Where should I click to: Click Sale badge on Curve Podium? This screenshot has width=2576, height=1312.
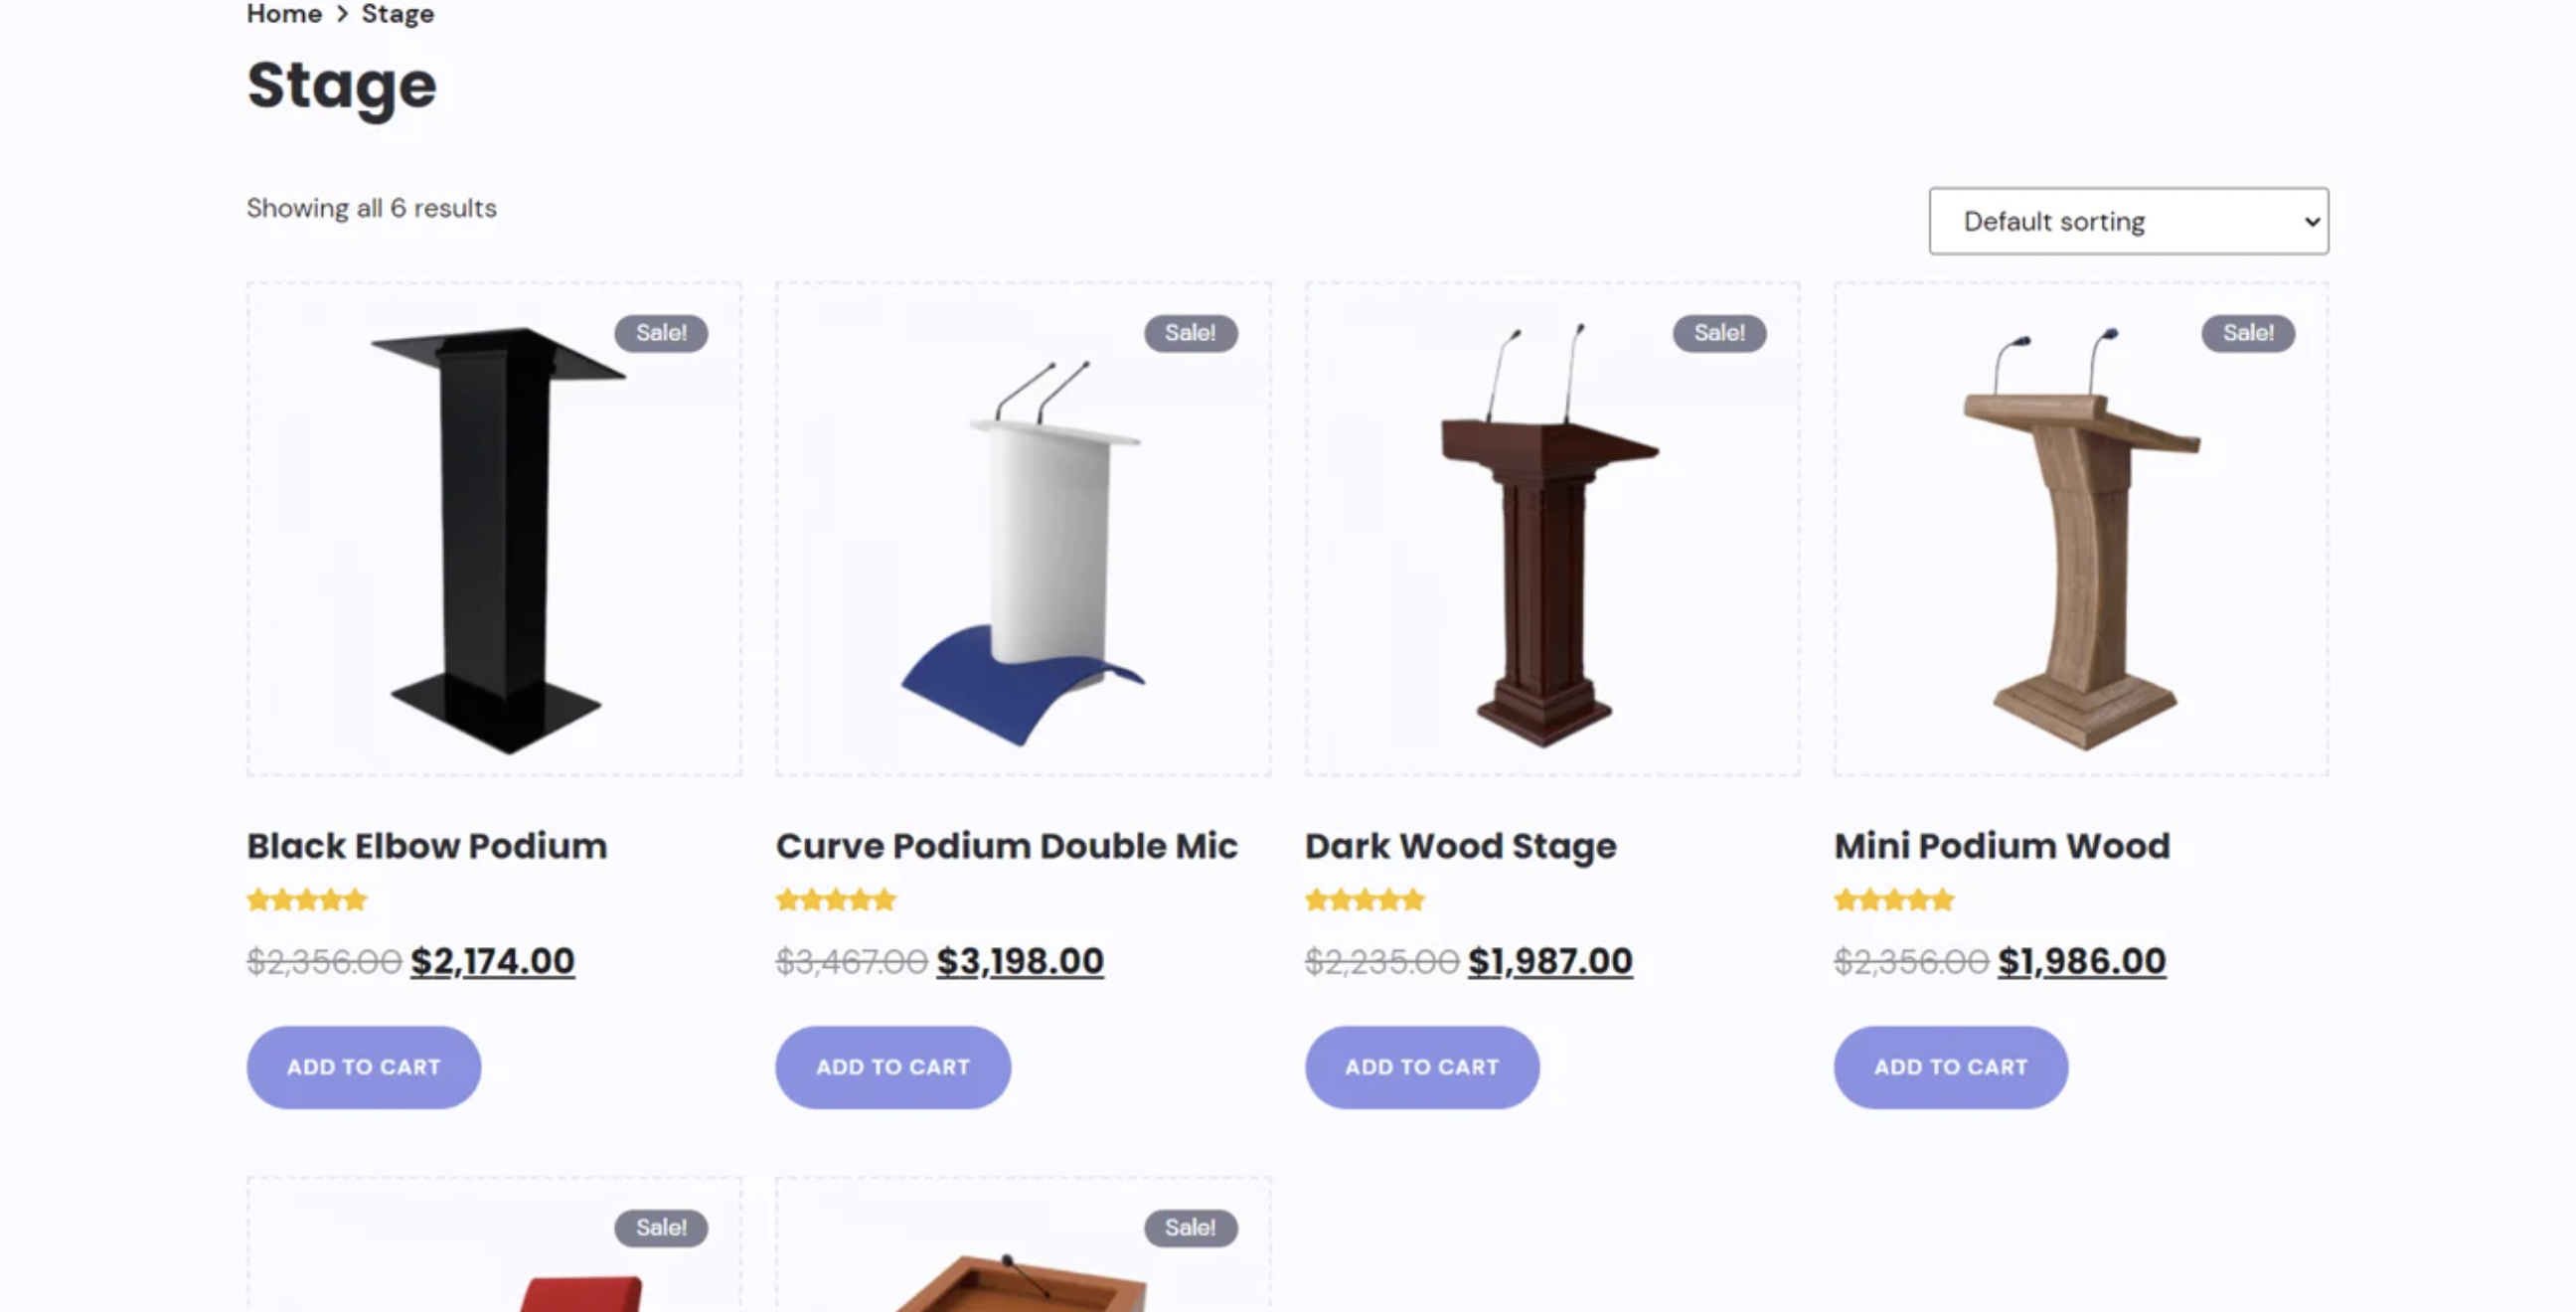pos(1190,333)
